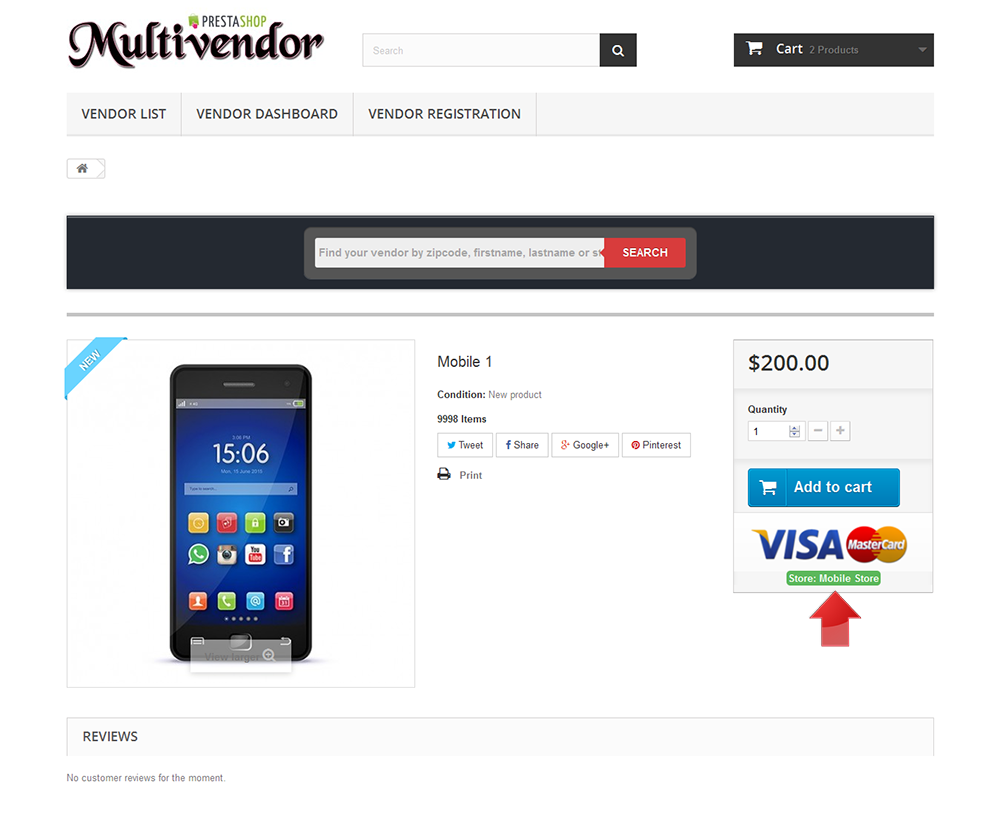Viewport: 1000px width, 819px height.
Task: Click quantity spinner arrows in field
Action: click(x=794, y=431)
